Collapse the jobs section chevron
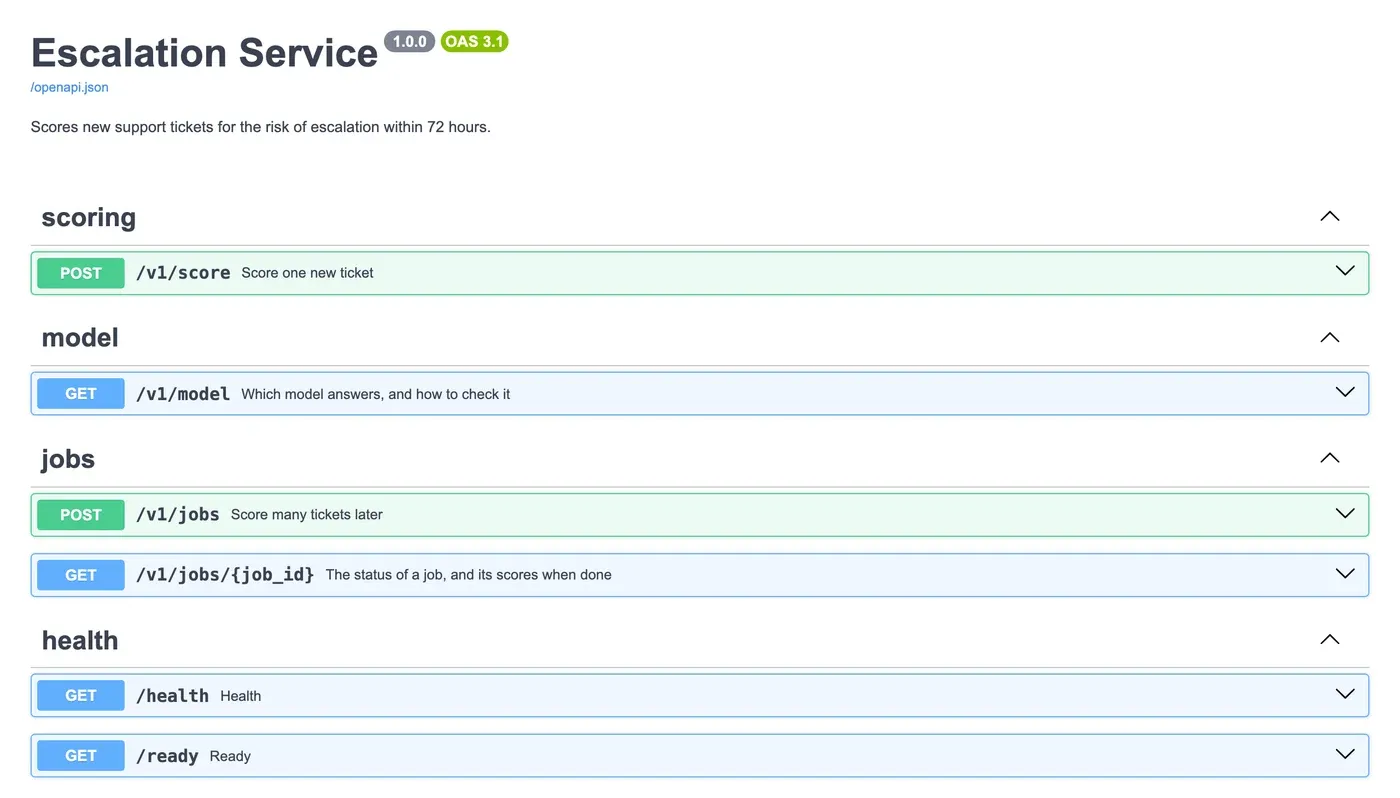 coord(1329,458)
